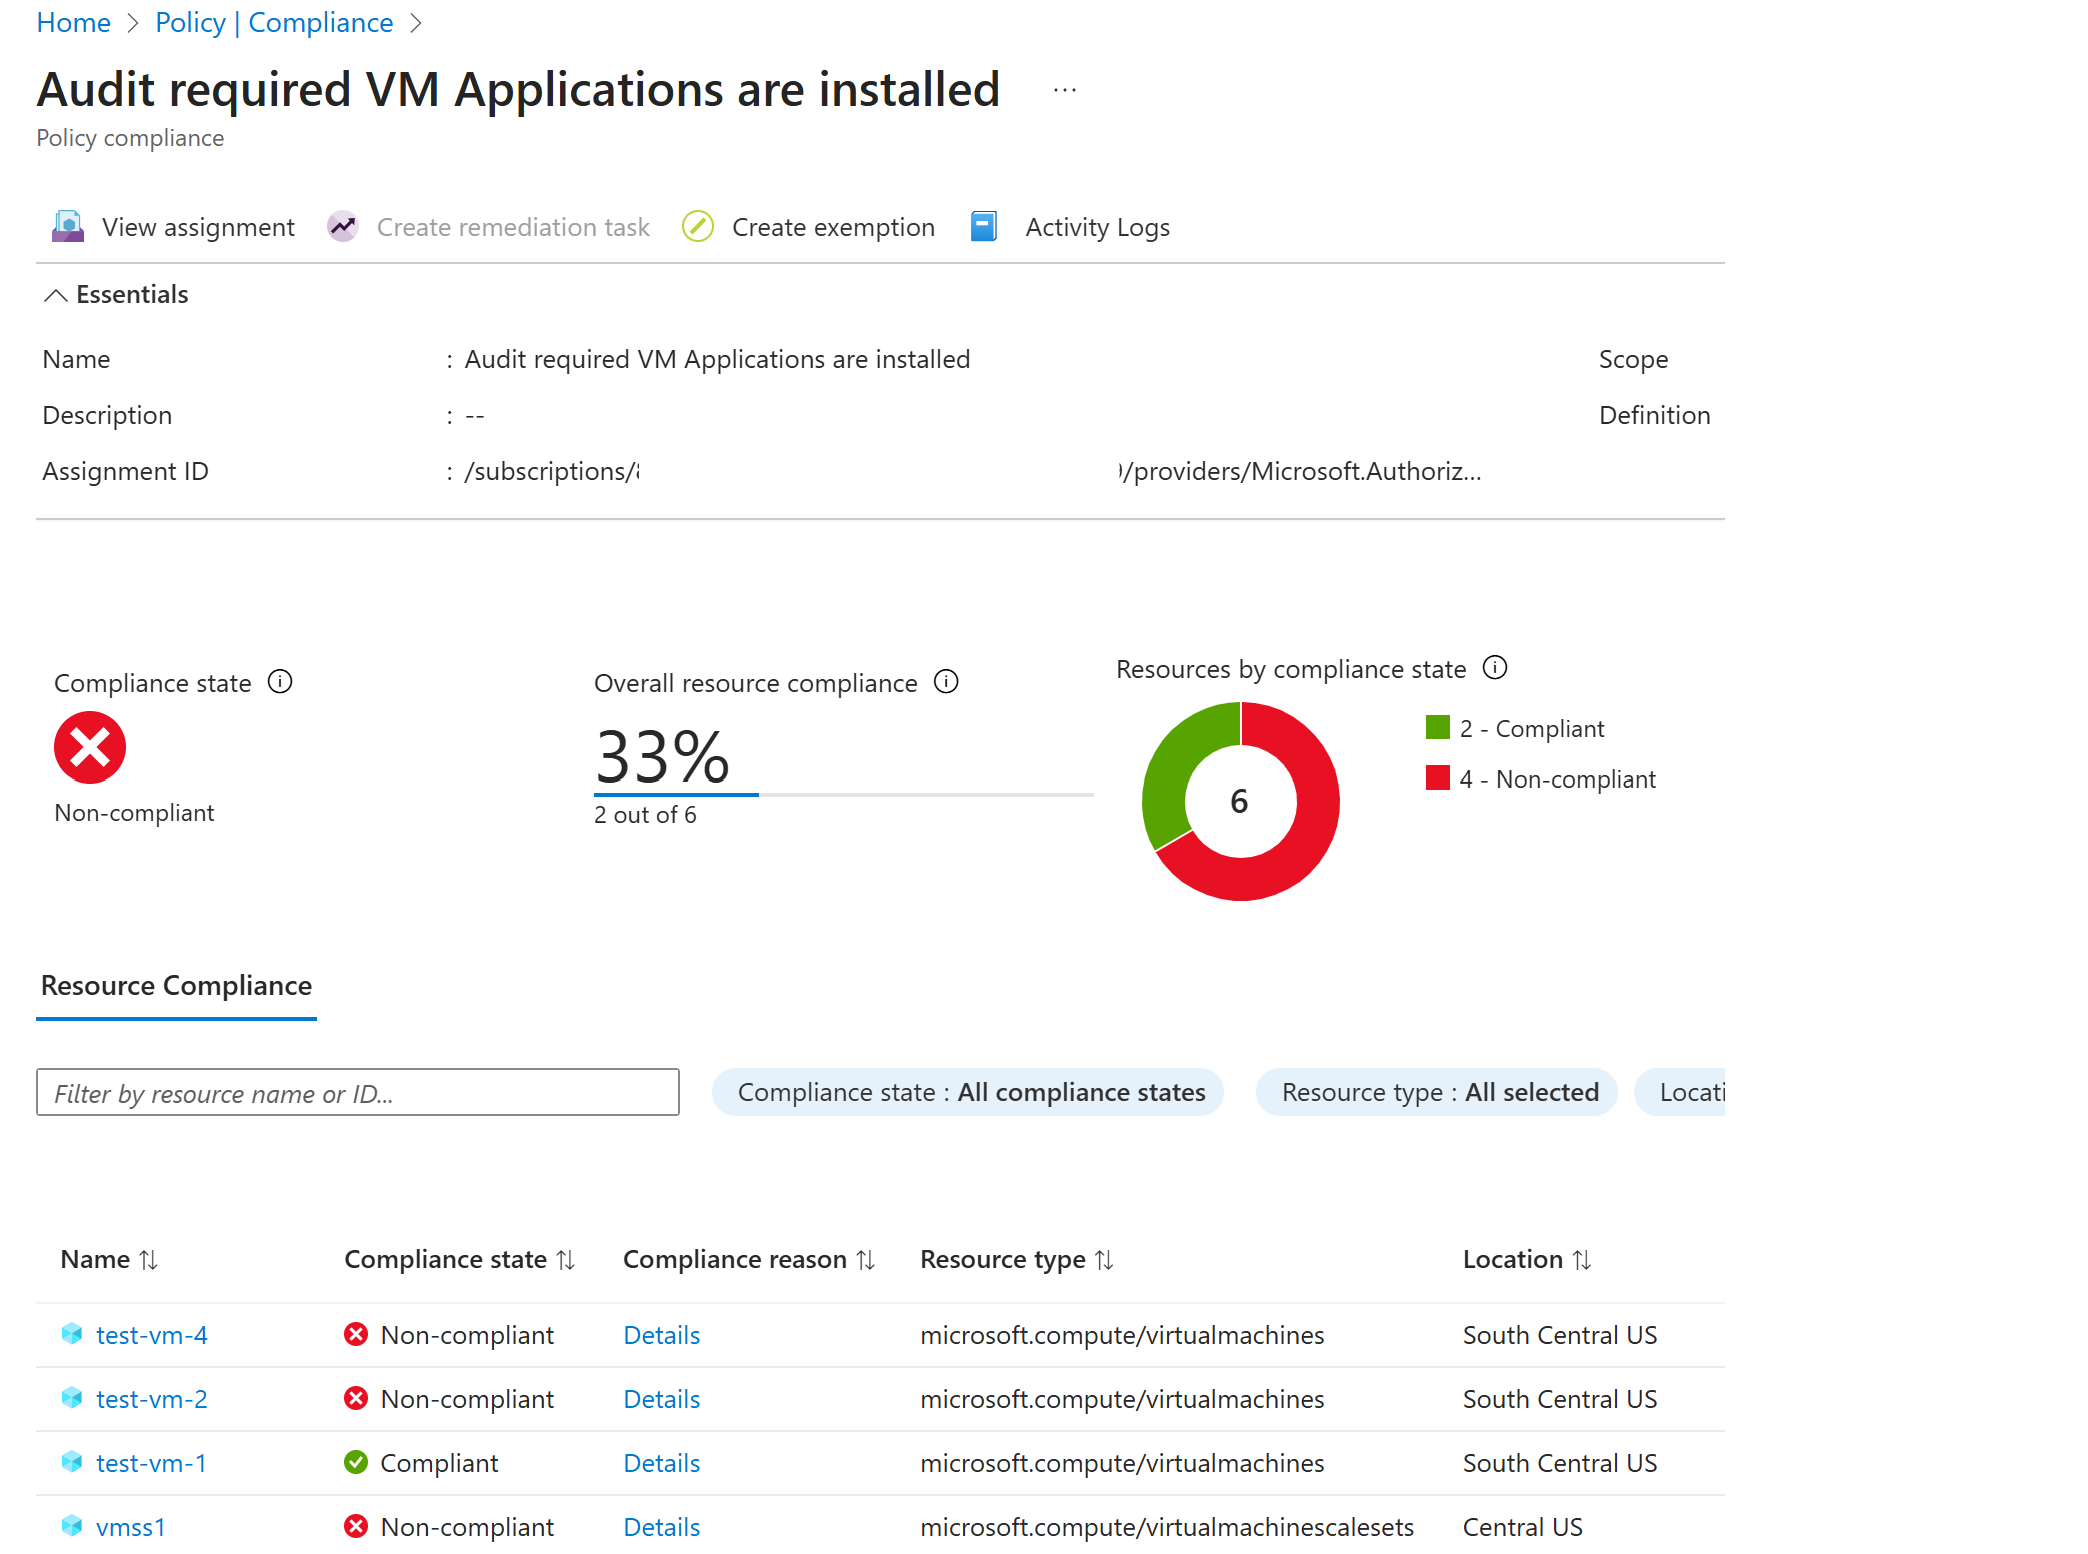Navigate to Home via breadcrumb
Image resolution: width=2088 pixels, height=1554 pixels.
73,22
